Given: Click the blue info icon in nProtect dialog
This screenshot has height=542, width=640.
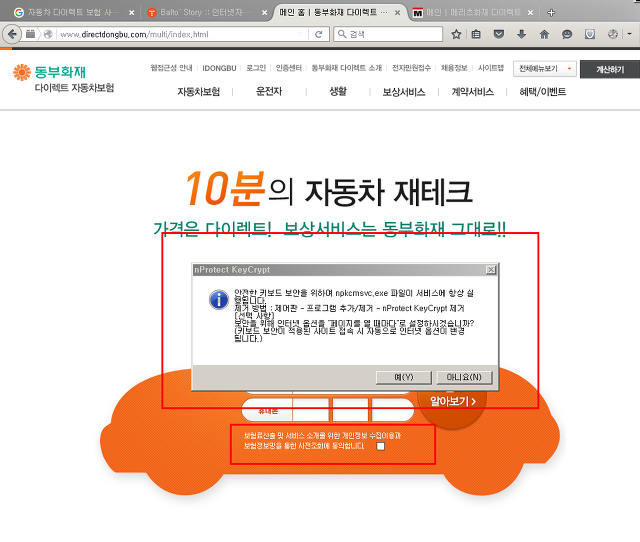Looking at the screenshot, I should tap(219, 300).
